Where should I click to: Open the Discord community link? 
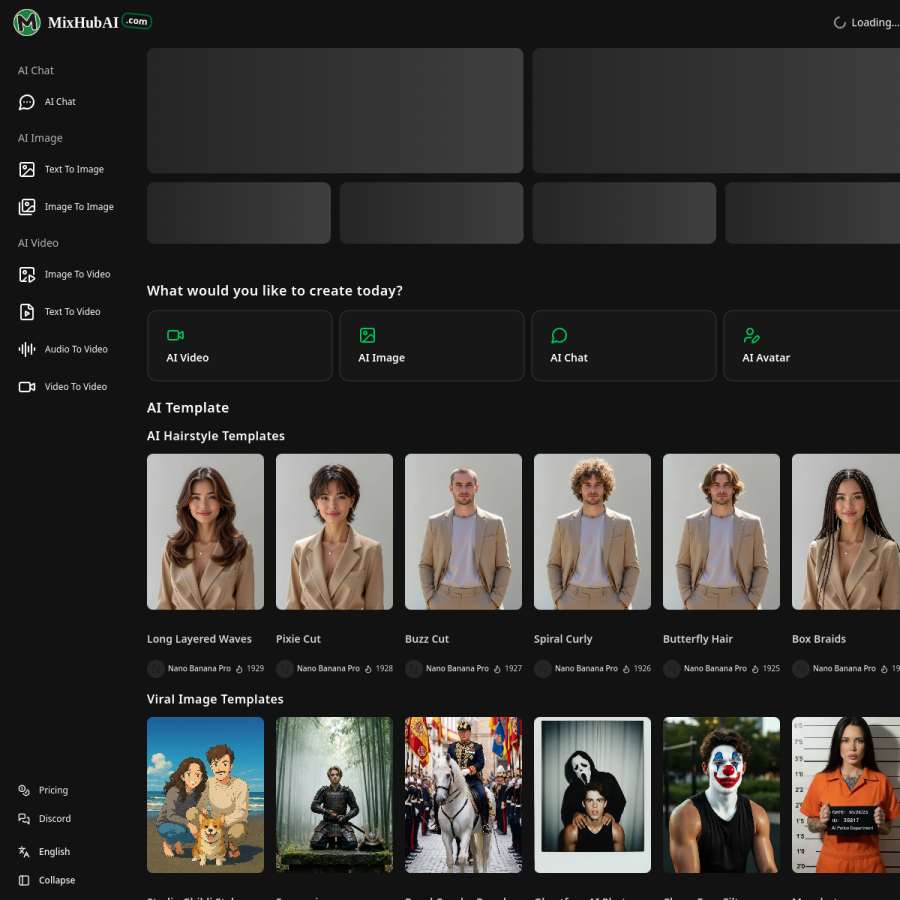coord(45,818)
